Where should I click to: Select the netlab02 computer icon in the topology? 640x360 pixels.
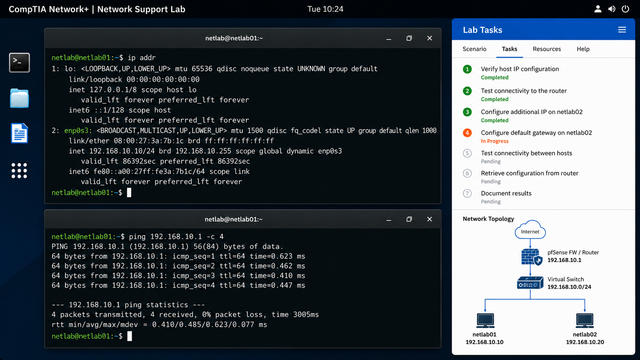click(x=584, y=320)
